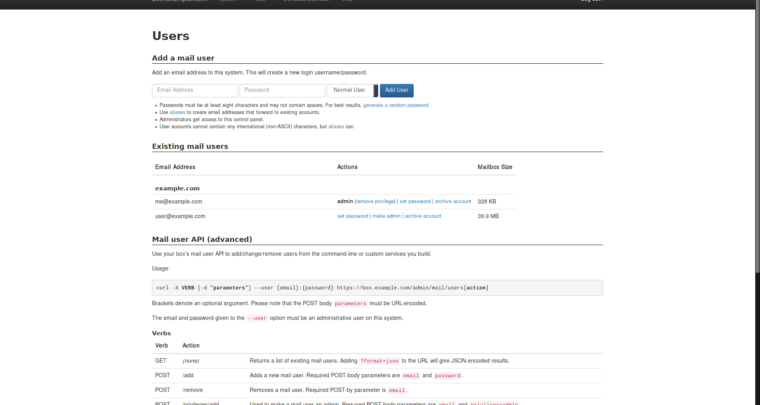Click the Actions column header
The width and height of the screenshot is (760, 405).
[x=347, y=166]
